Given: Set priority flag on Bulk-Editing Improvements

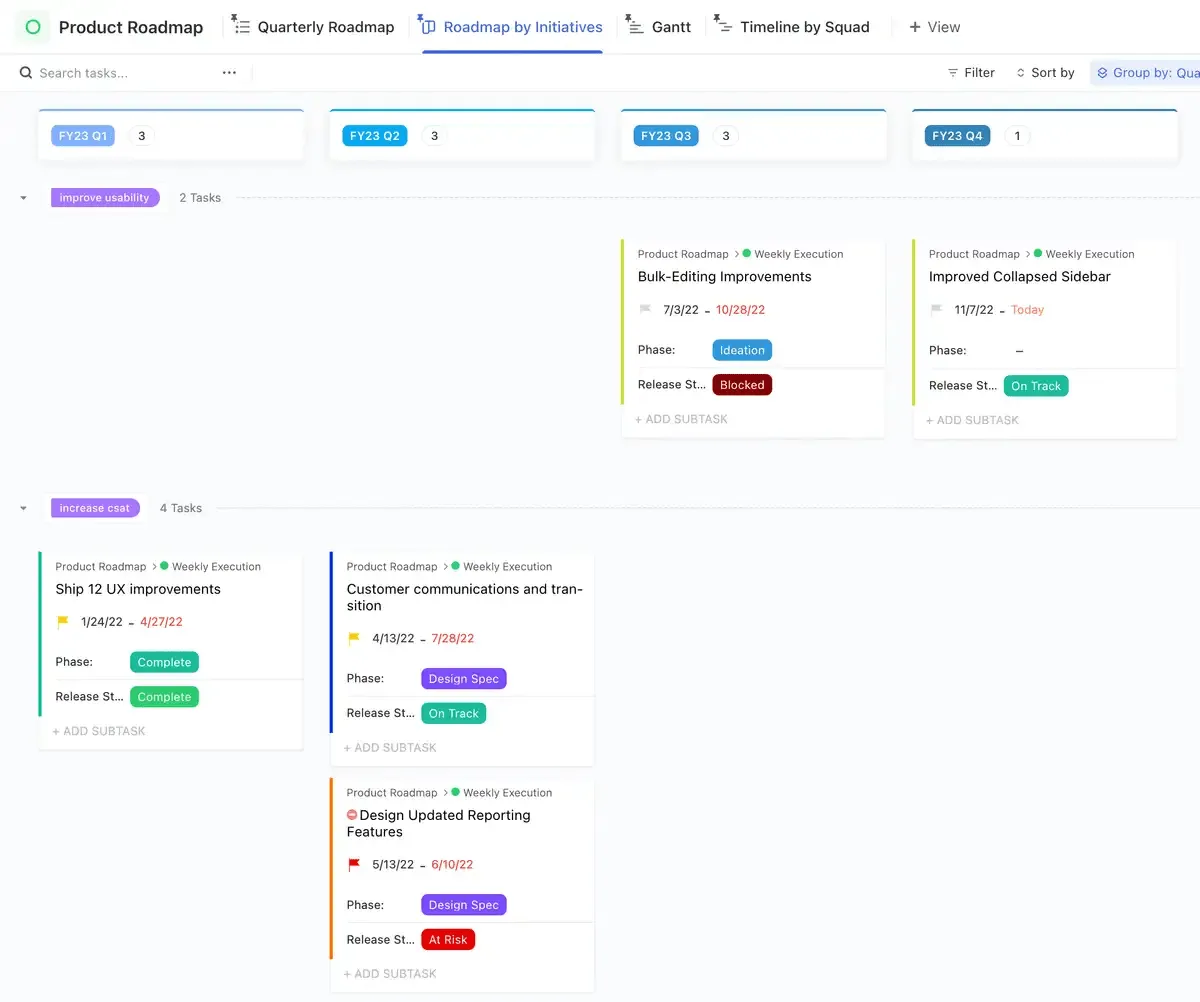Looking at the screenshot, I should (x=644, y=310).
